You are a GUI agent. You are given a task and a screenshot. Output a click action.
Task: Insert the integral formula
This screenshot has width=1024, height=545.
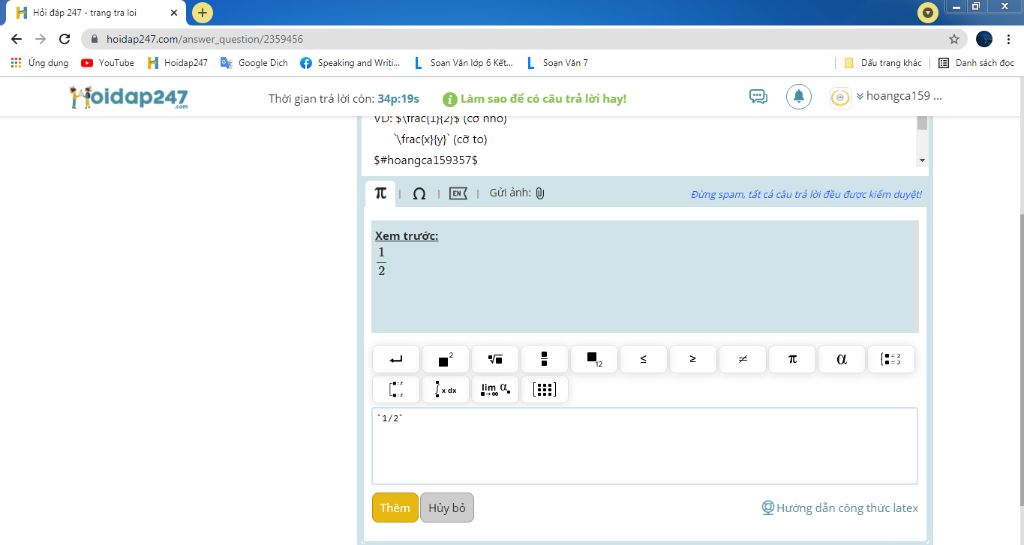pyautogui.click(x=445, y=390)
